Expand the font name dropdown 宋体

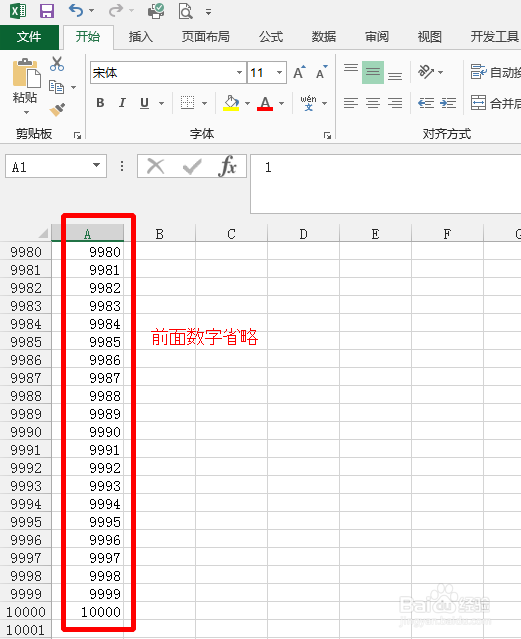click(x=239, y=73)
